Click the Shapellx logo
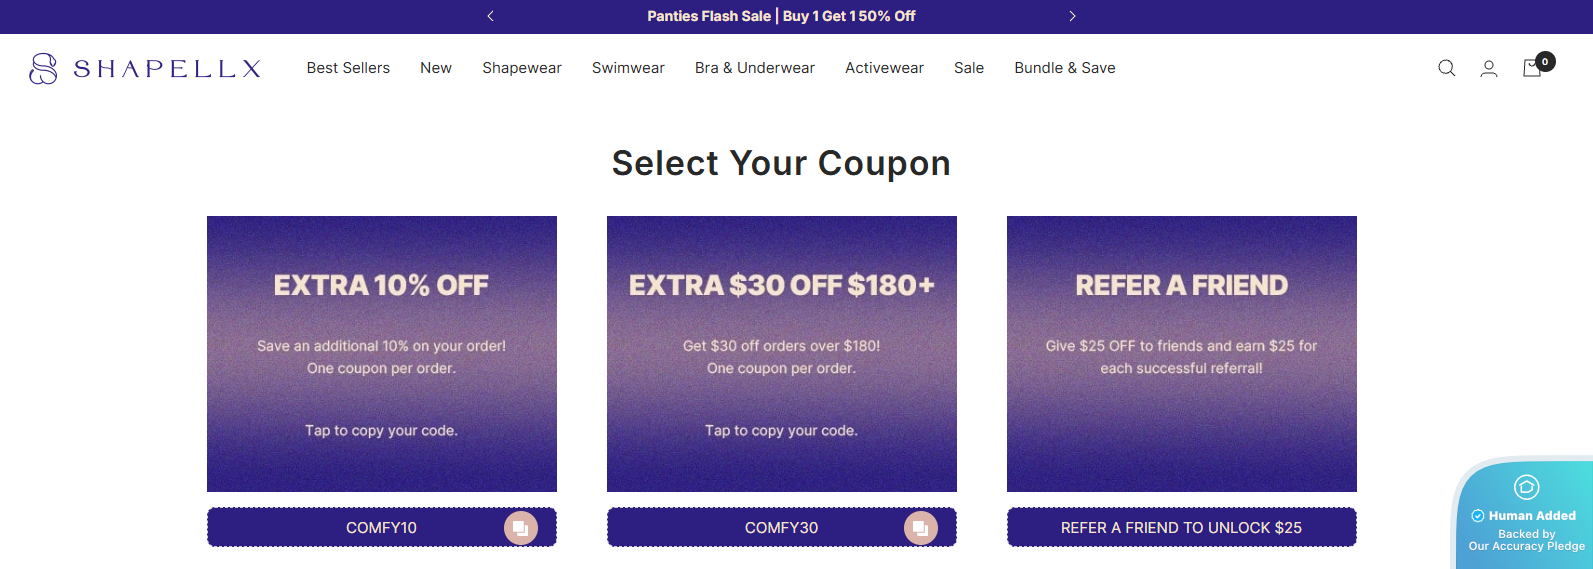This screenshot has height=569, width=1593. pos(146,68)
